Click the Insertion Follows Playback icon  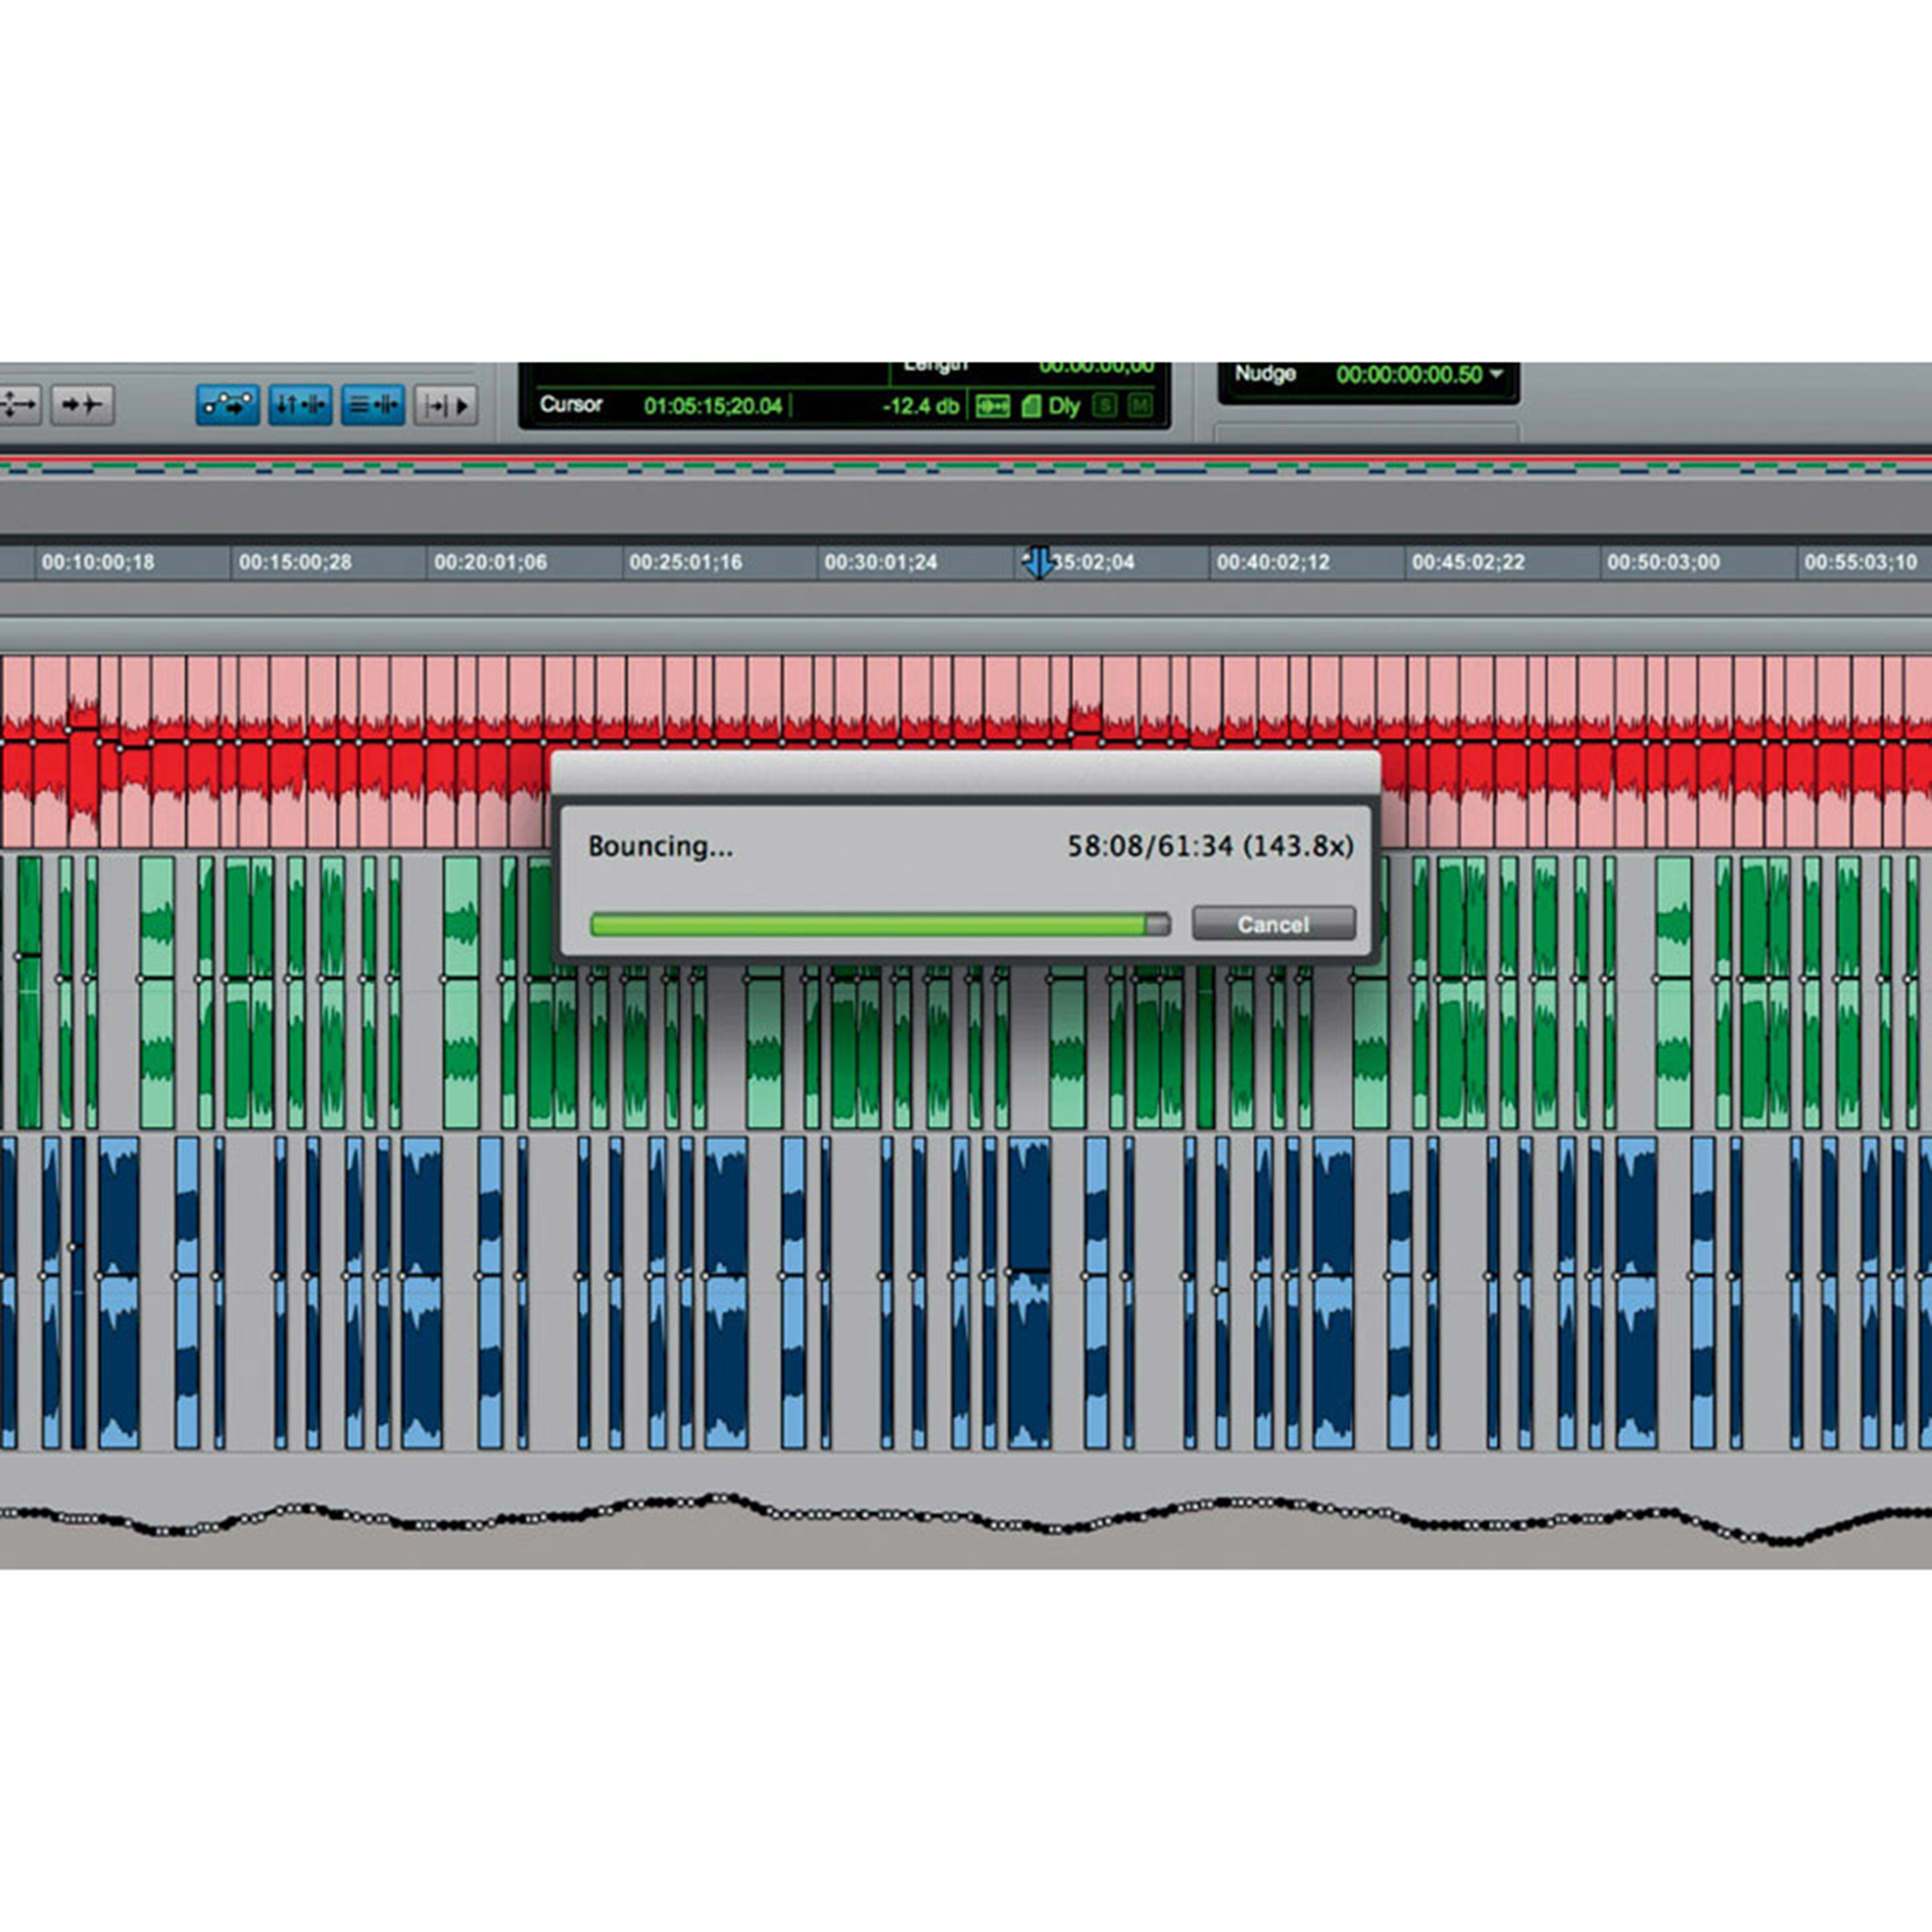click(x=447, y=405)
